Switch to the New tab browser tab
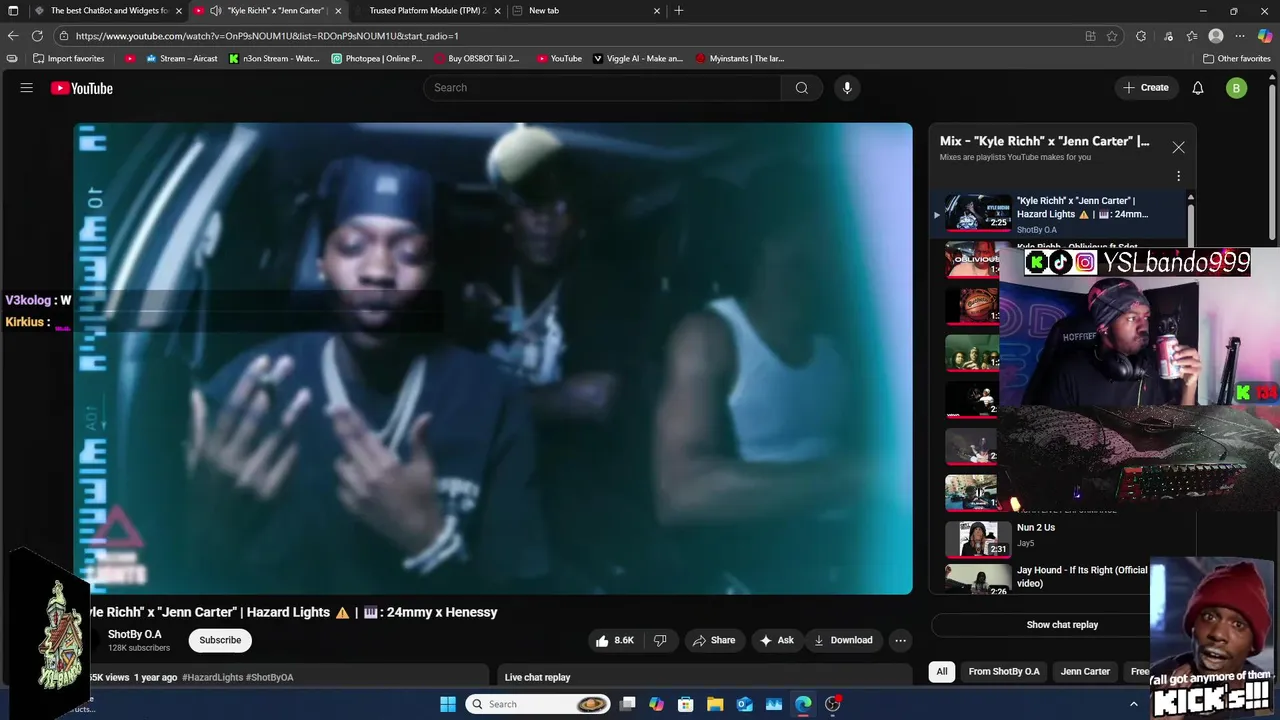 pyautogui.click(x=585, y=11)
